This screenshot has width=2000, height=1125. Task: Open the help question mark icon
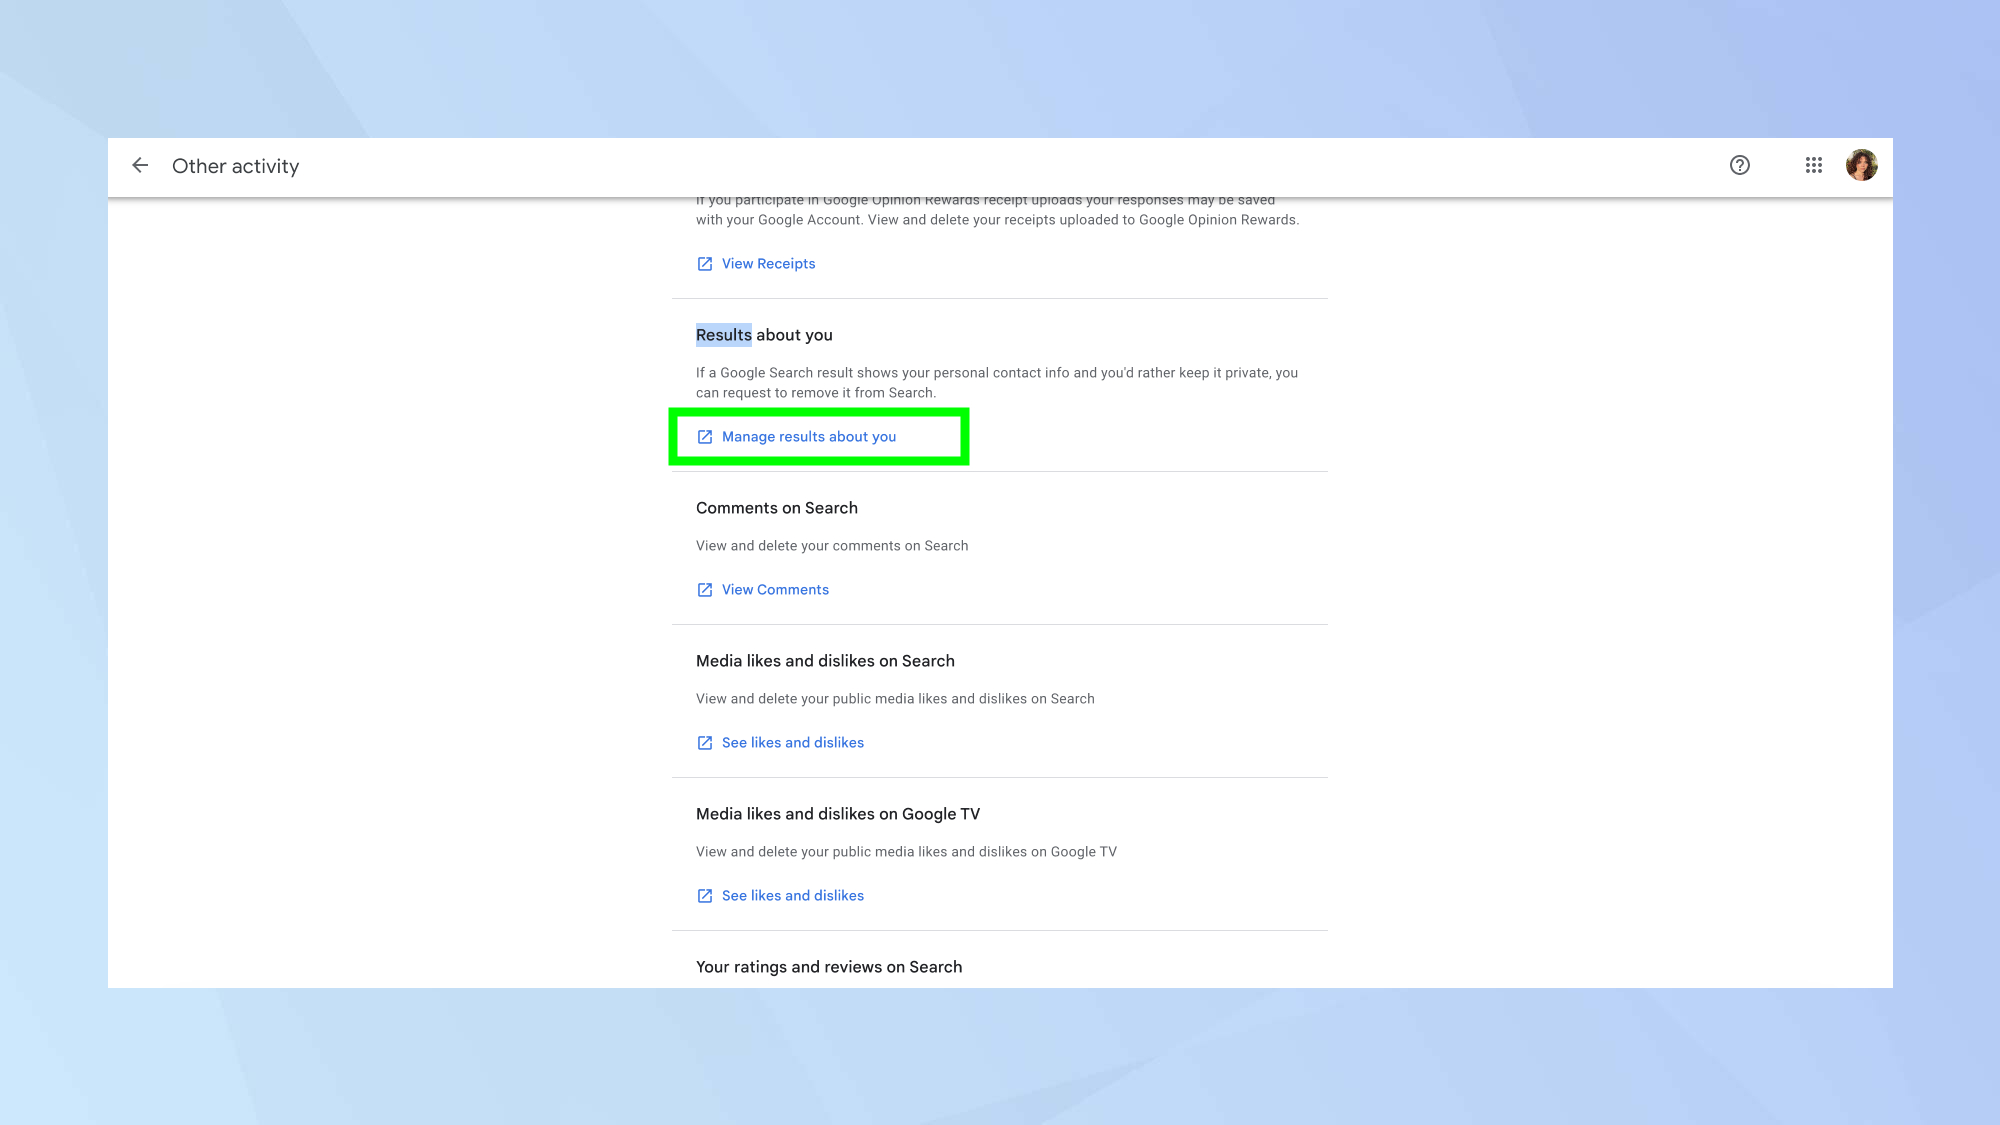(x=1740, y=166)
